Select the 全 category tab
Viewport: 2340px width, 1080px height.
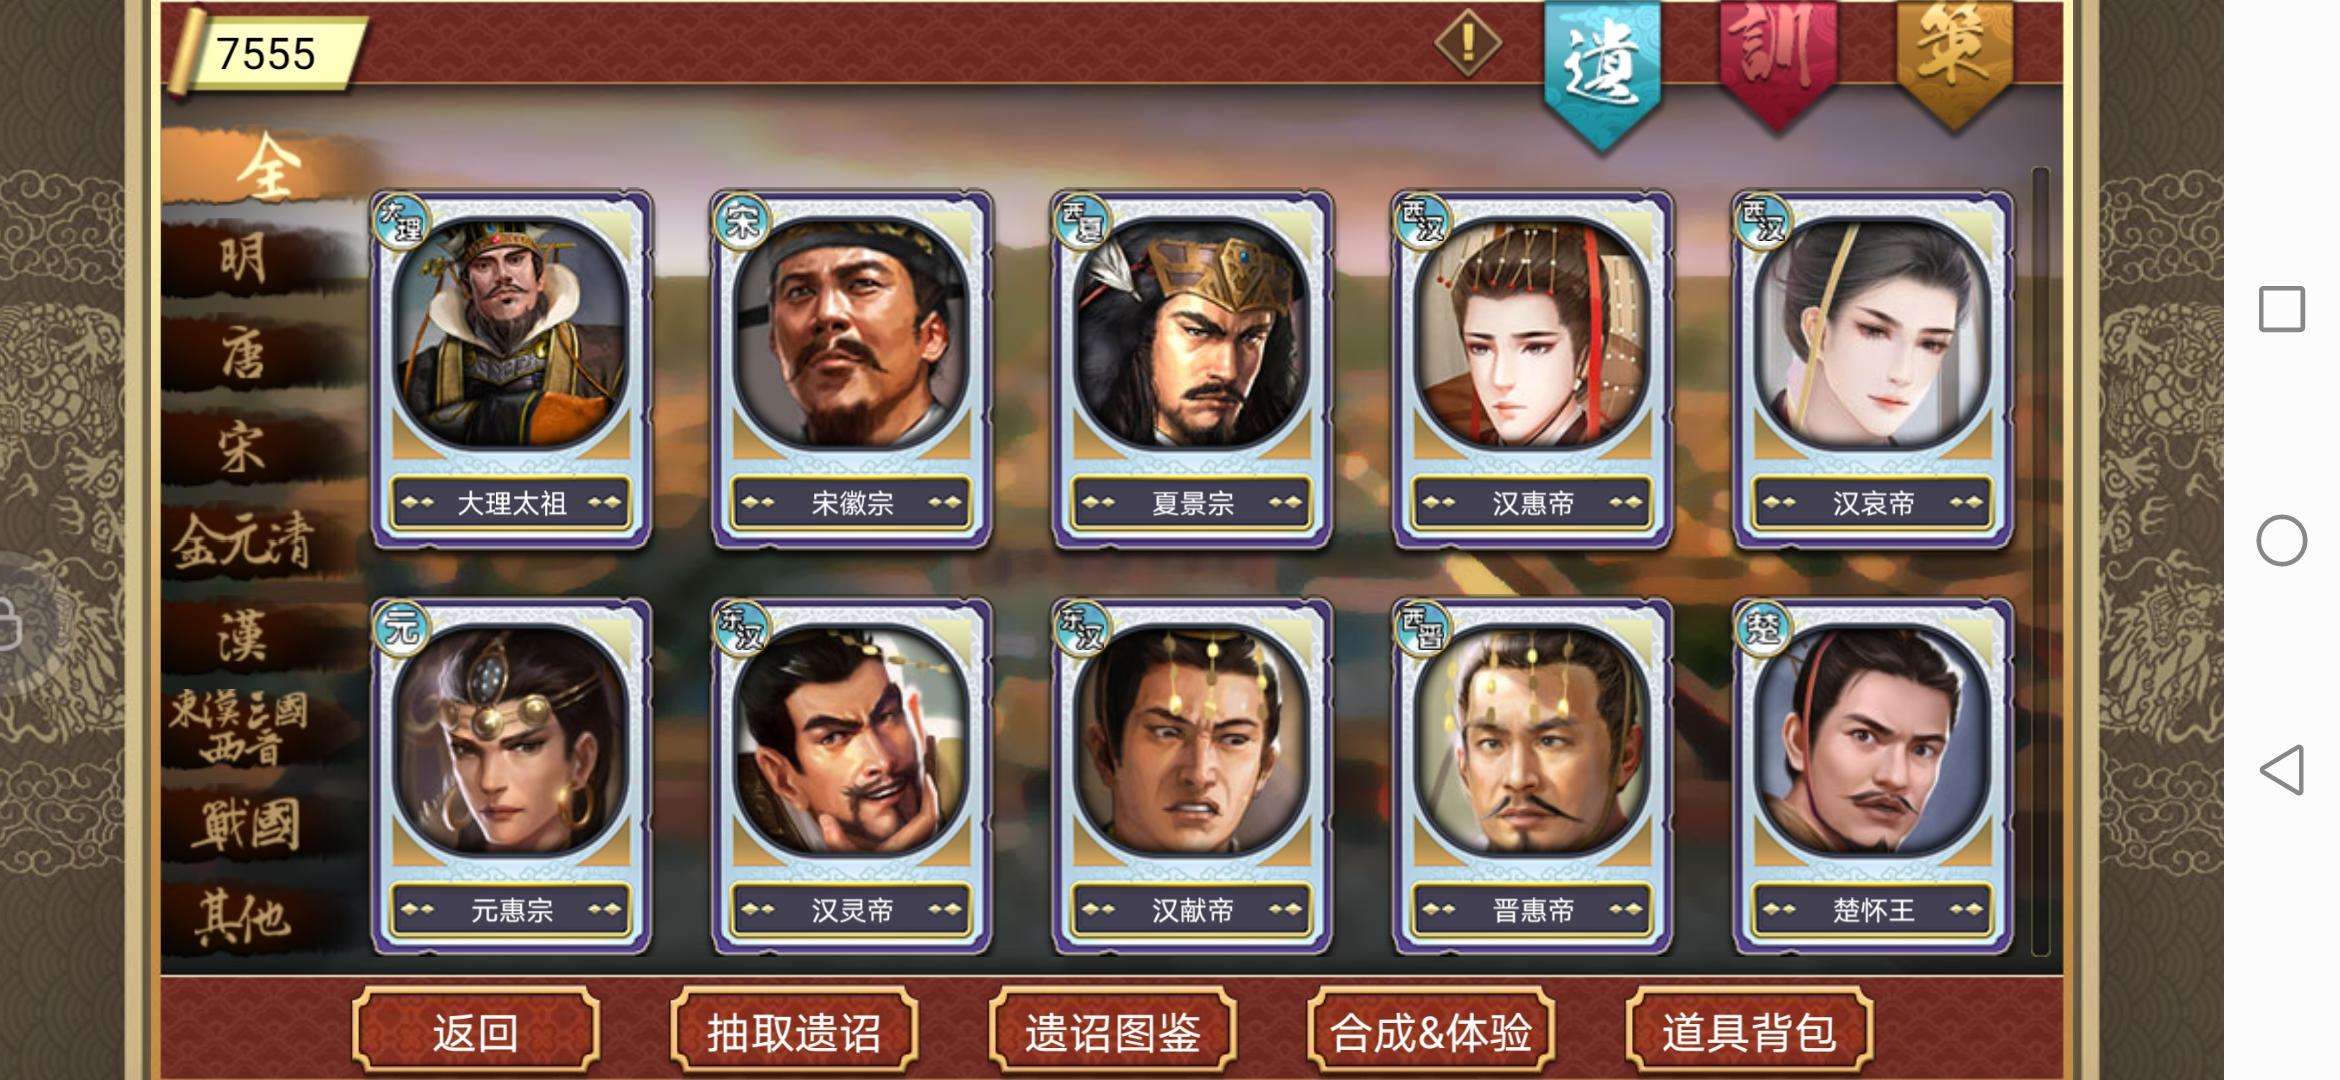(x=266, y=167)
